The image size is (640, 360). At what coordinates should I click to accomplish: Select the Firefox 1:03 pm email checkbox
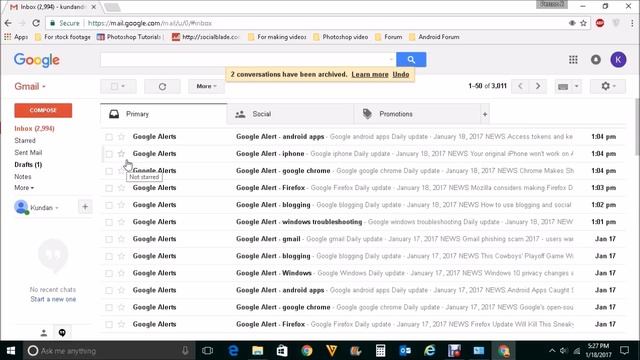[109, 188]
